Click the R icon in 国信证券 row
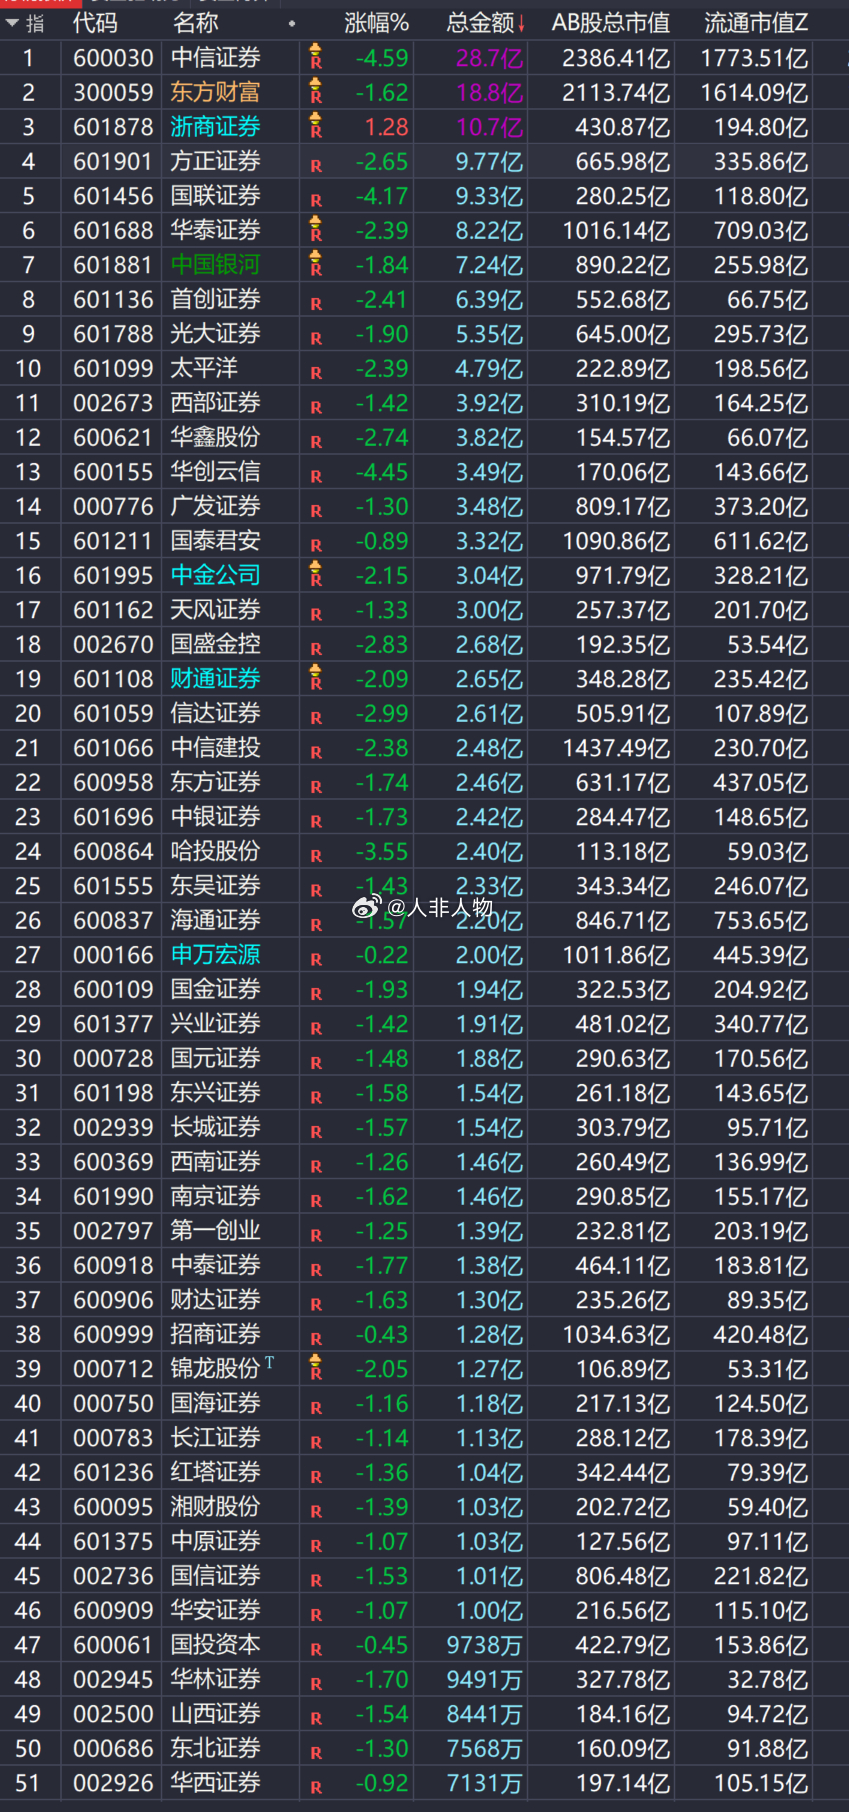The height and width of the screenshot is (1812, 849). coord(316,1580)
